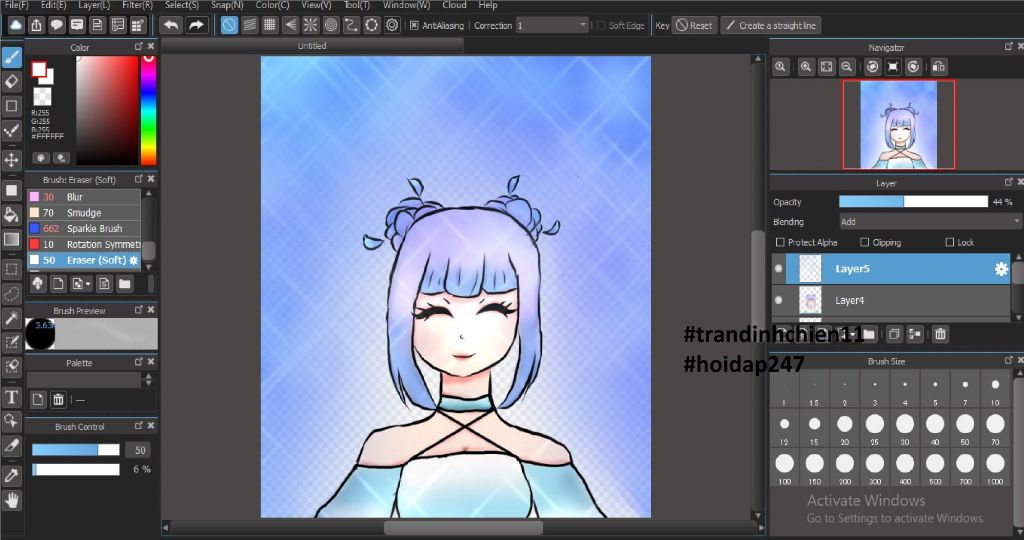1024x540 pixels.
Task: Select the Brush tool
Action: coord(12,57)
